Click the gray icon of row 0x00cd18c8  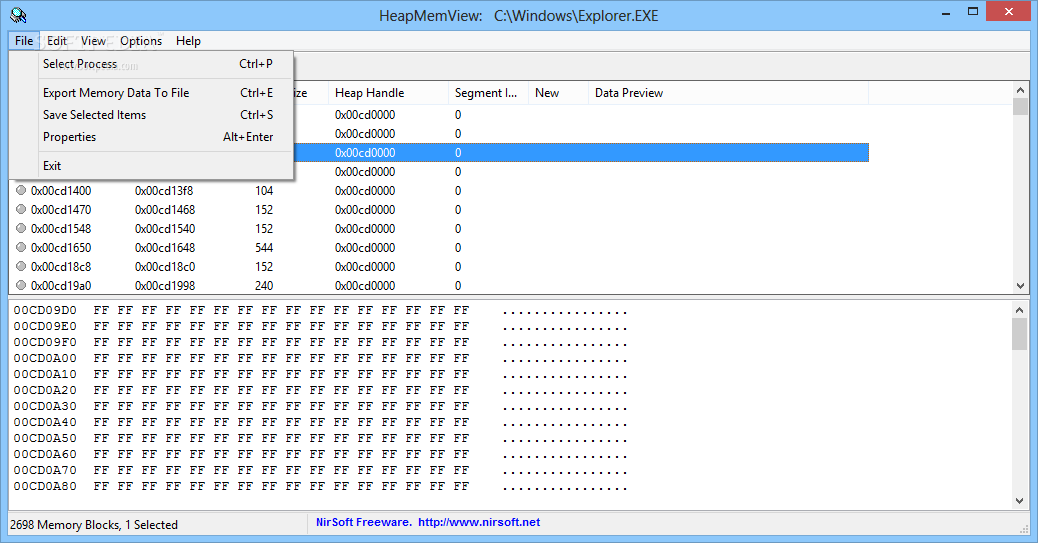coord(21,266)
